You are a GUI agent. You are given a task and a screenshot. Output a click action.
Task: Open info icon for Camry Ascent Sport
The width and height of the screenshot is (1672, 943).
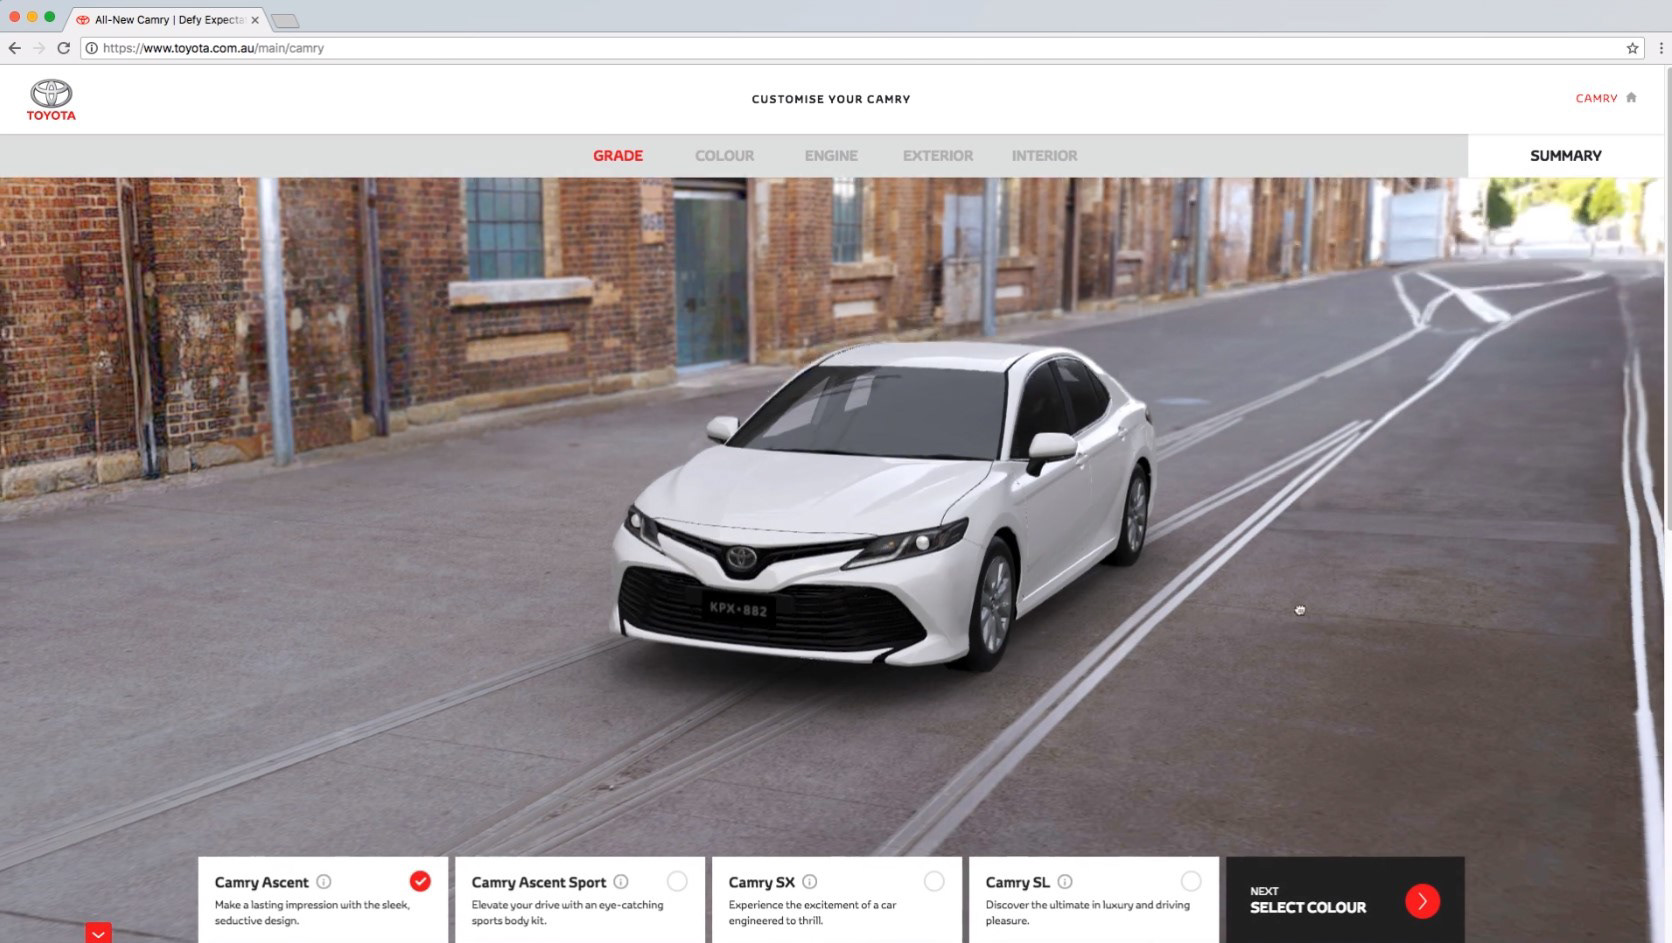pyautogui.click(x=621, y=882)
